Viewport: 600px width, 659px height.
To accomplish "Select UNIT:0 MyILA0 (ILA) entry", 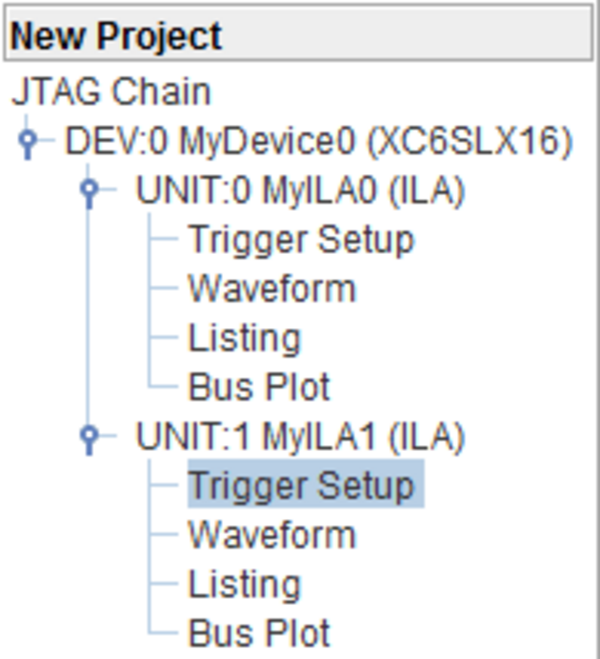I will (300, 190).
